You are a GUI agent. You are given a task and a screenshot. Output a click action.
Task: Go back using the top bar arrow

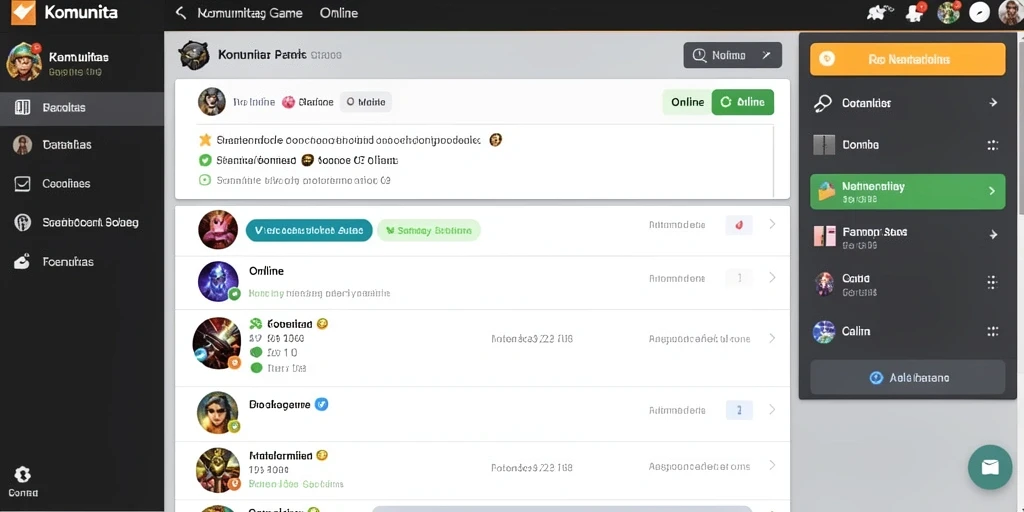click(181, 13)
